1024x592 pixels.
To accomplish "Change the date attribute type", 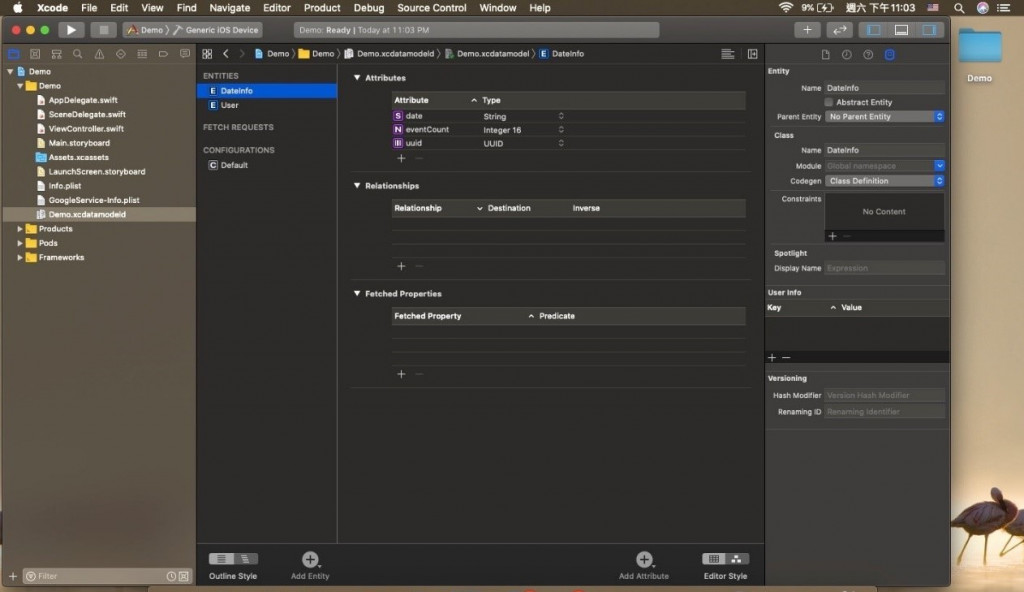I will [561, 116].
